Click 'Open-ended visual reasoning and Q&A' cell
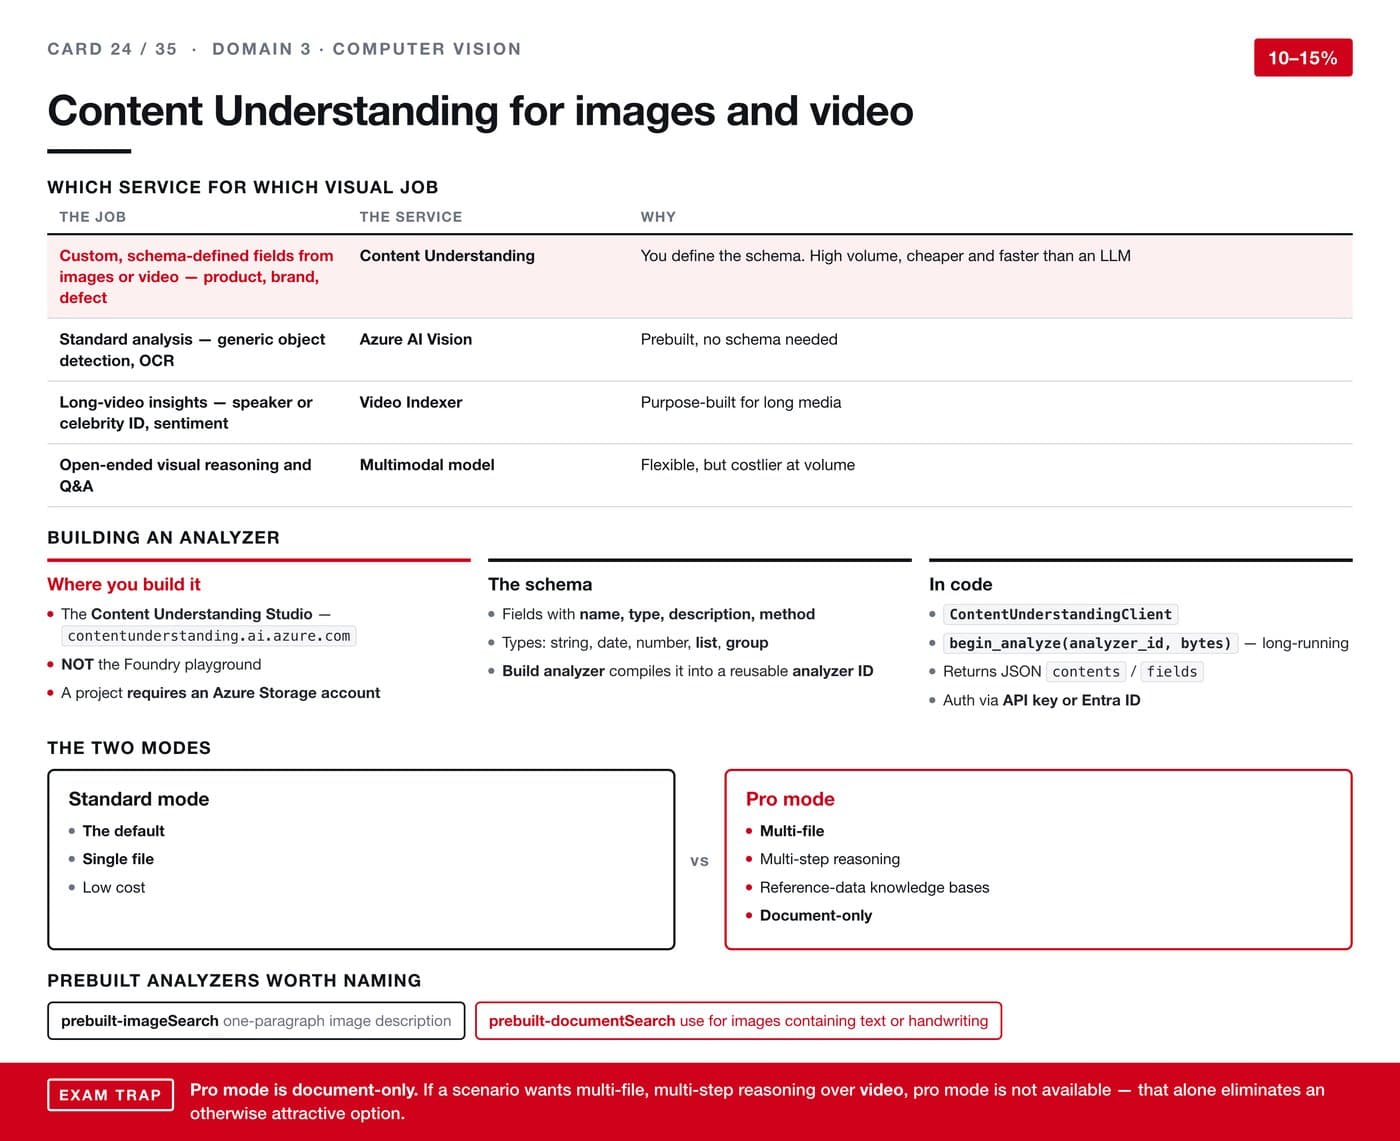The image size is (1400, 1141). pos(185,476)
